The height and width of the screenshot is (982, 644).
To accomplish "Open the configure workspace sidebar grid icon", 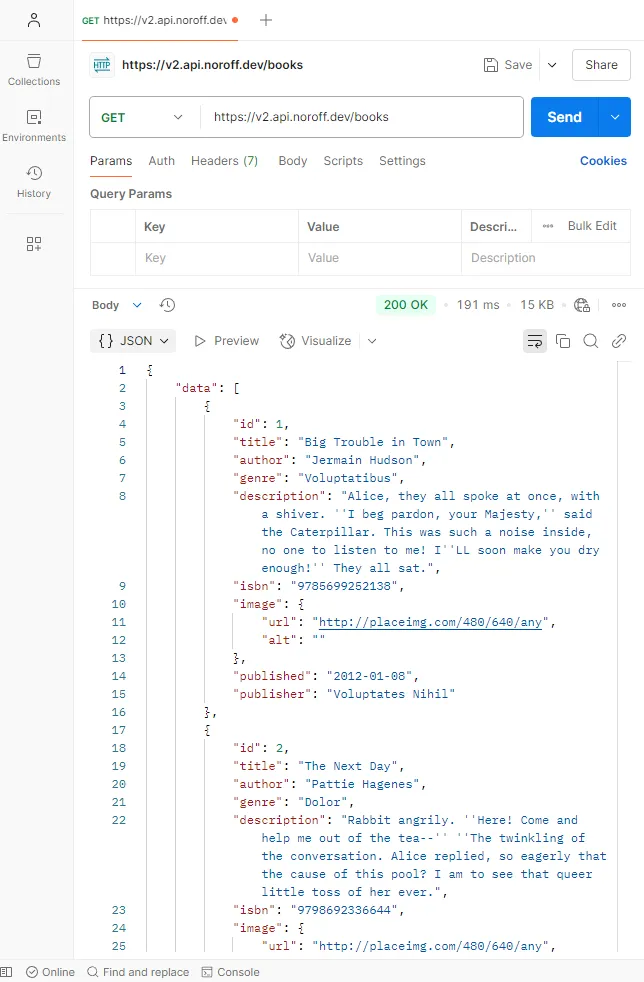I will click(34, 244).
